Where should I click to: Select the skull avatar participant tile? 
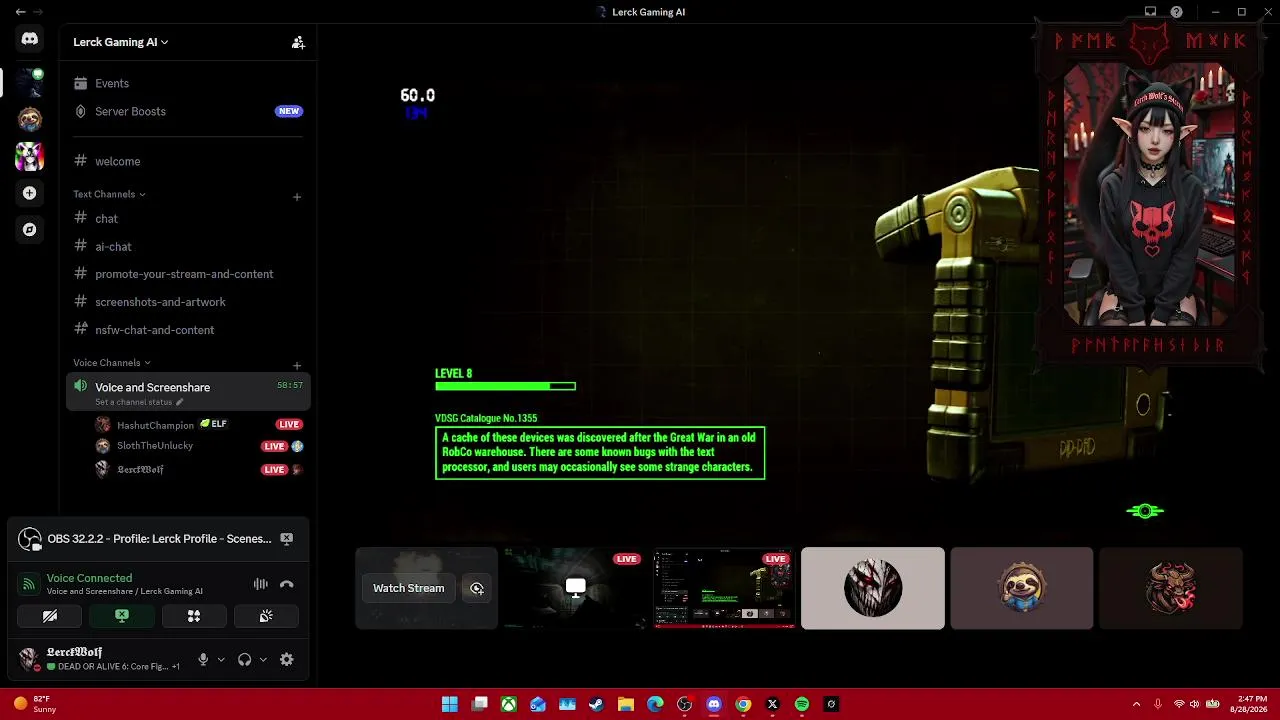point(873,588)
